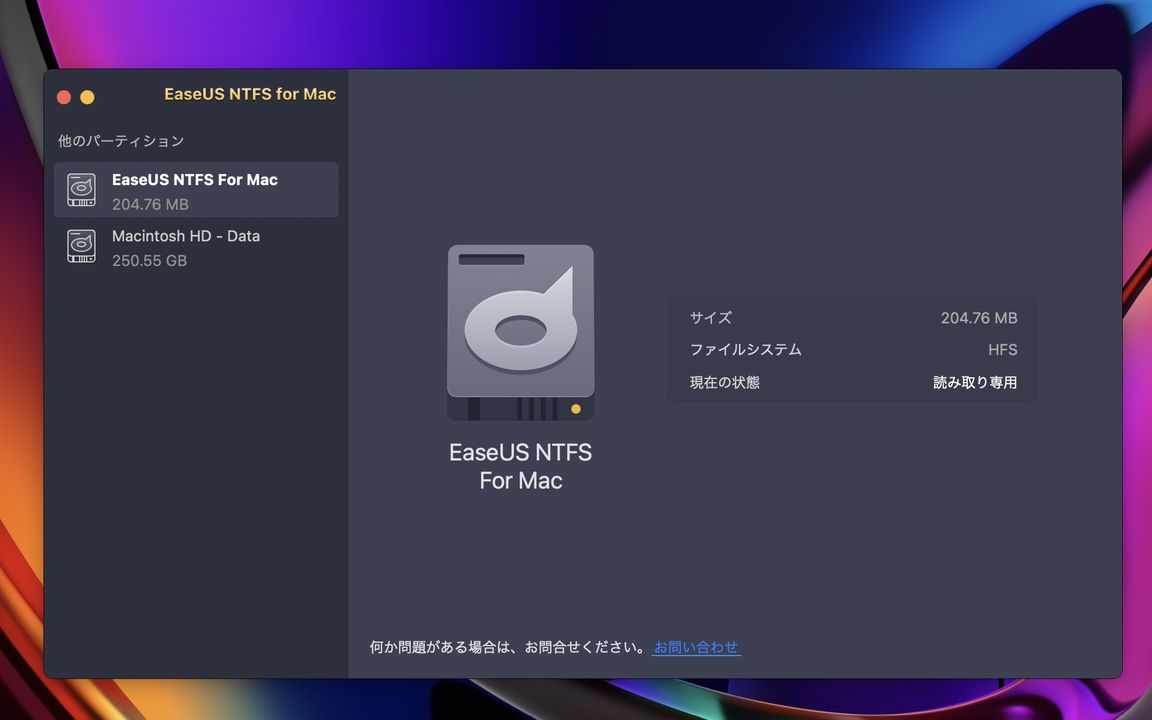Click the EaseUS NTFS for Mac window title

(x=250, y=94)
